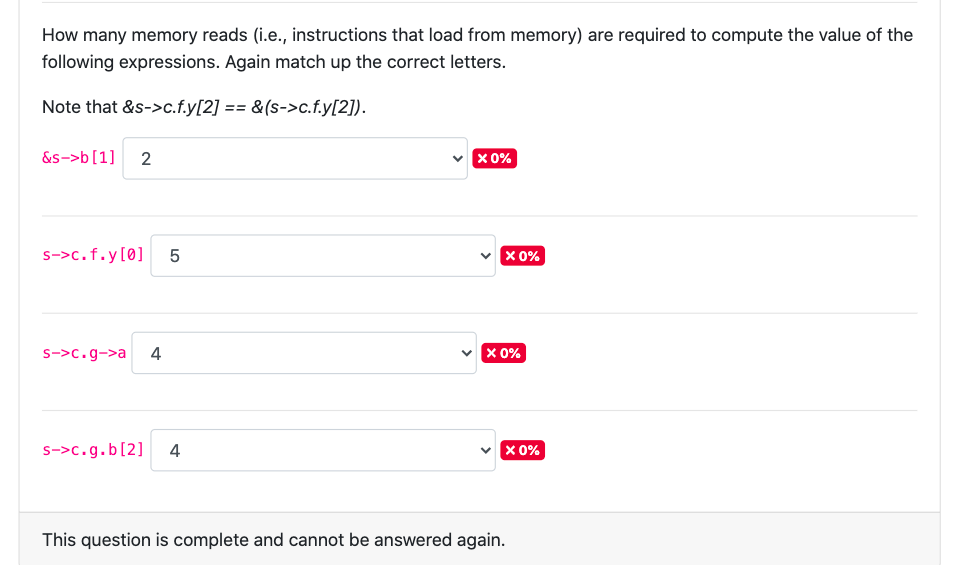Click the 'How many memory reads' question paragraph
Viewport: 965px width, 565px height.
(478, 49)
